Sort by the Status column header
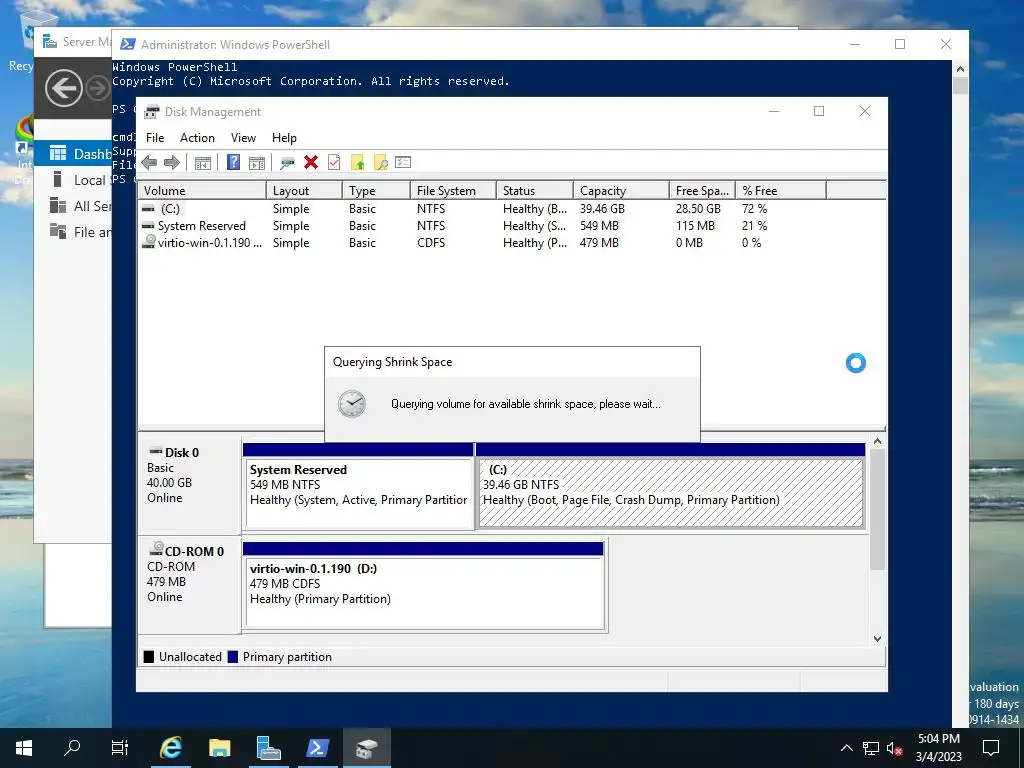The height and width of the screenshot is (768, 1024). point(534,191)
